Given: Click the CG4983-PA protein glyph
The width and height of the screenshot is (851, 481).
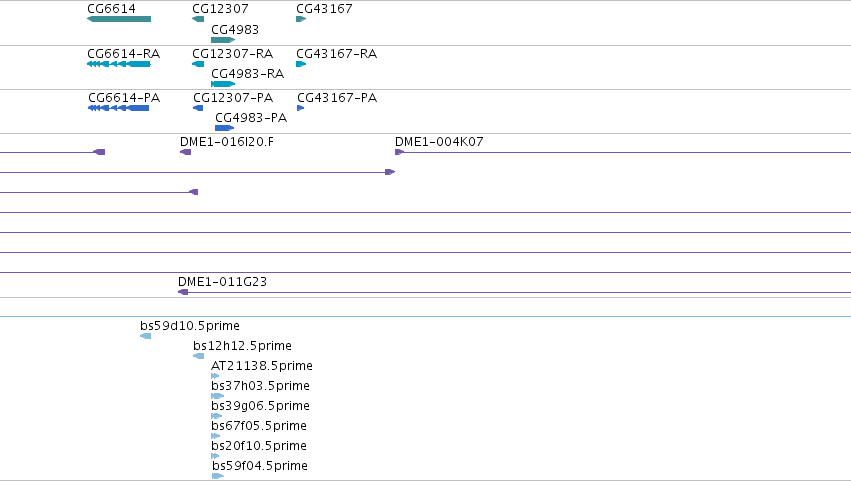Looking at the screenshot, I should tap(225, 128).
